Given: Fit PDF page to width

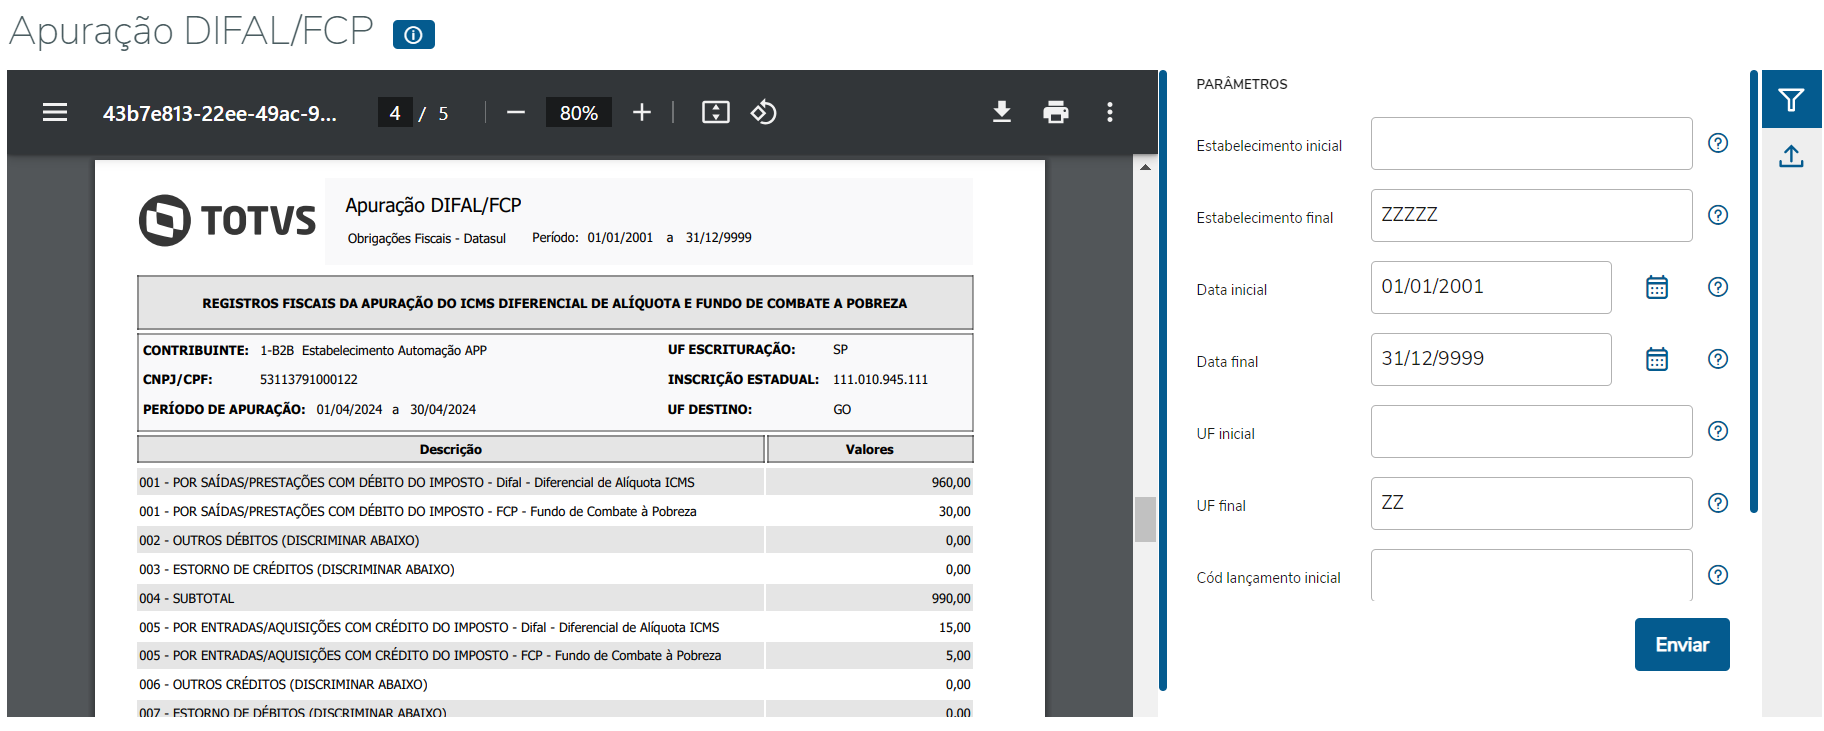Looking at the screenshot, I should click(716, 113).
